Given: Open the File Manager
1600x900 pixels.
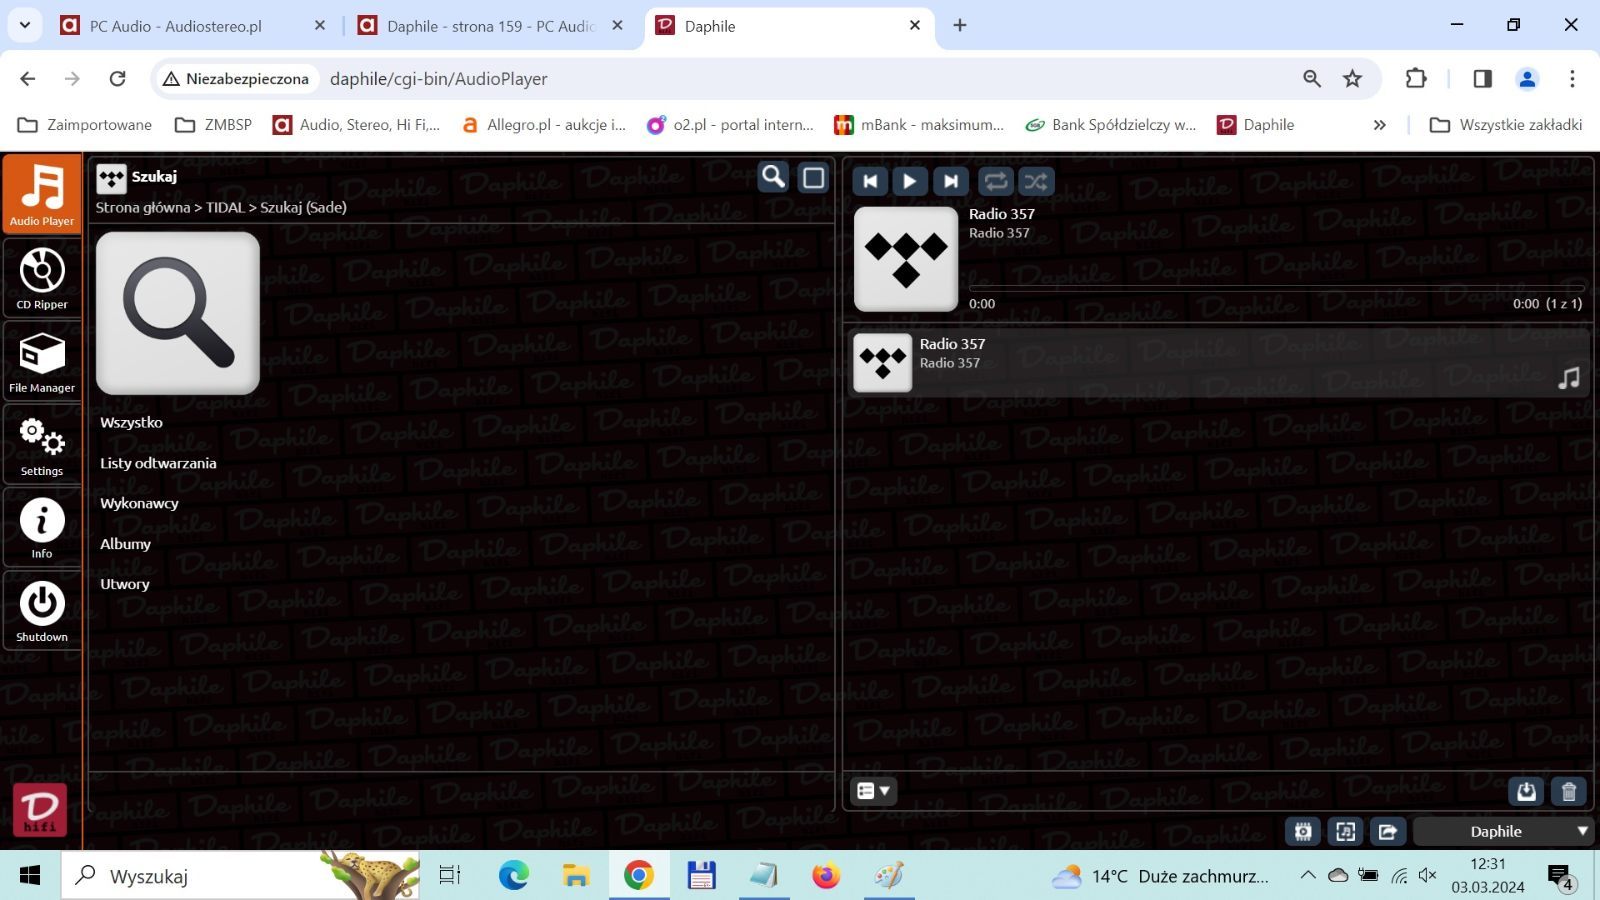Looking at the screenshot, I should point(42,361).
